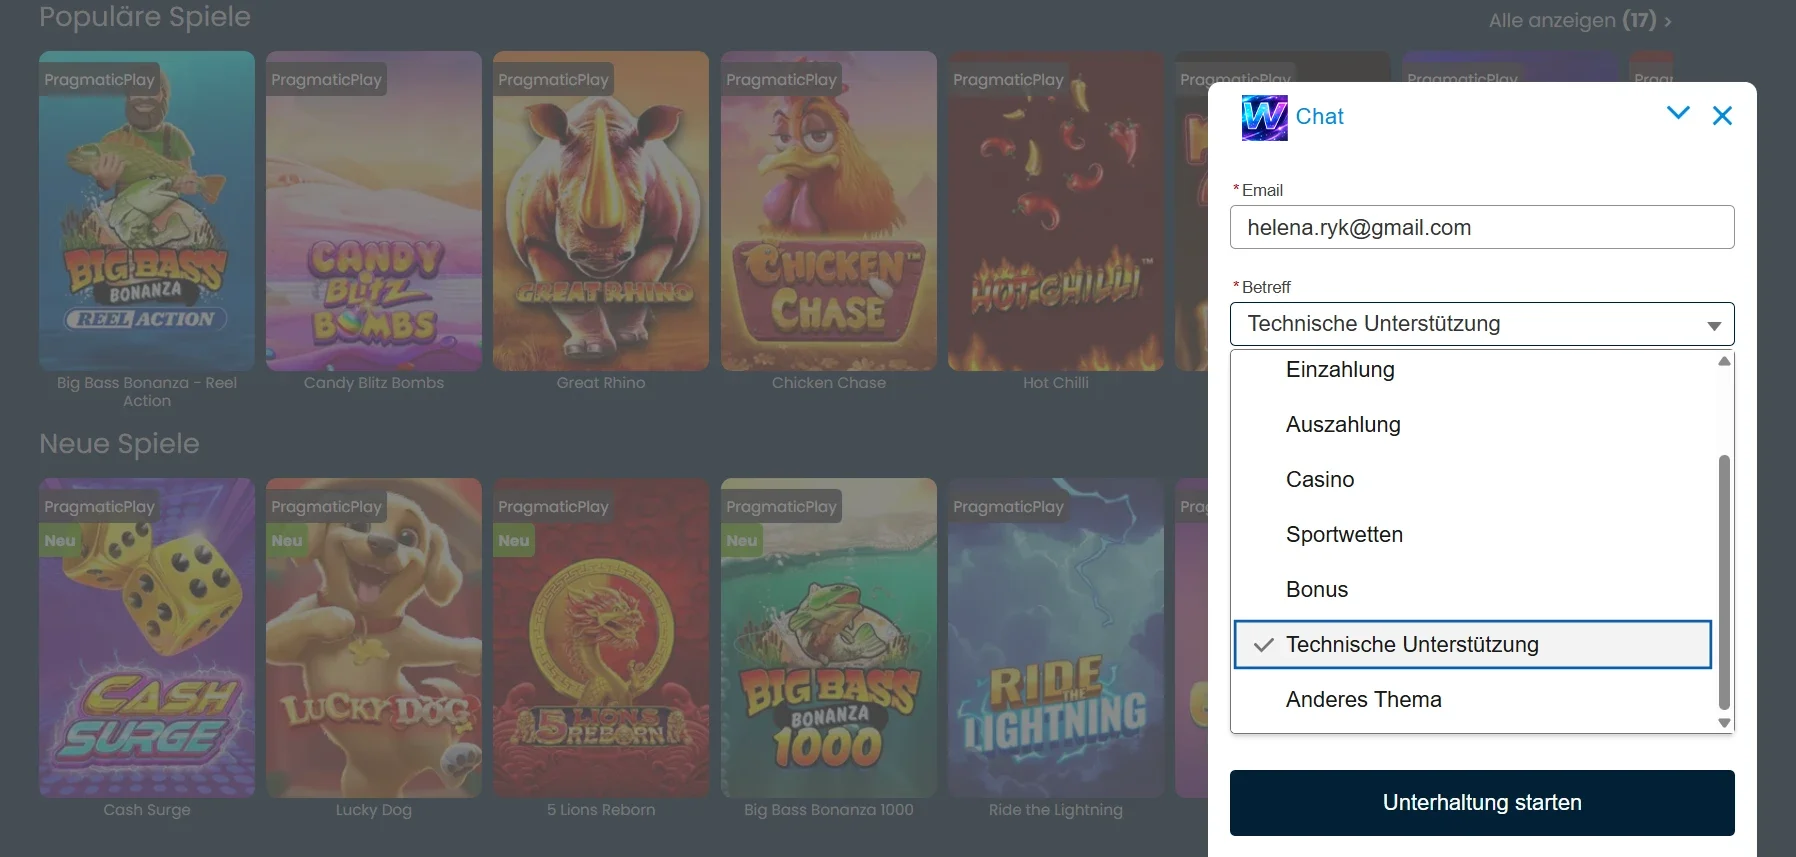Click the Chat title text
This screenshot has height=857, width=1796.
click(1320, 117)
